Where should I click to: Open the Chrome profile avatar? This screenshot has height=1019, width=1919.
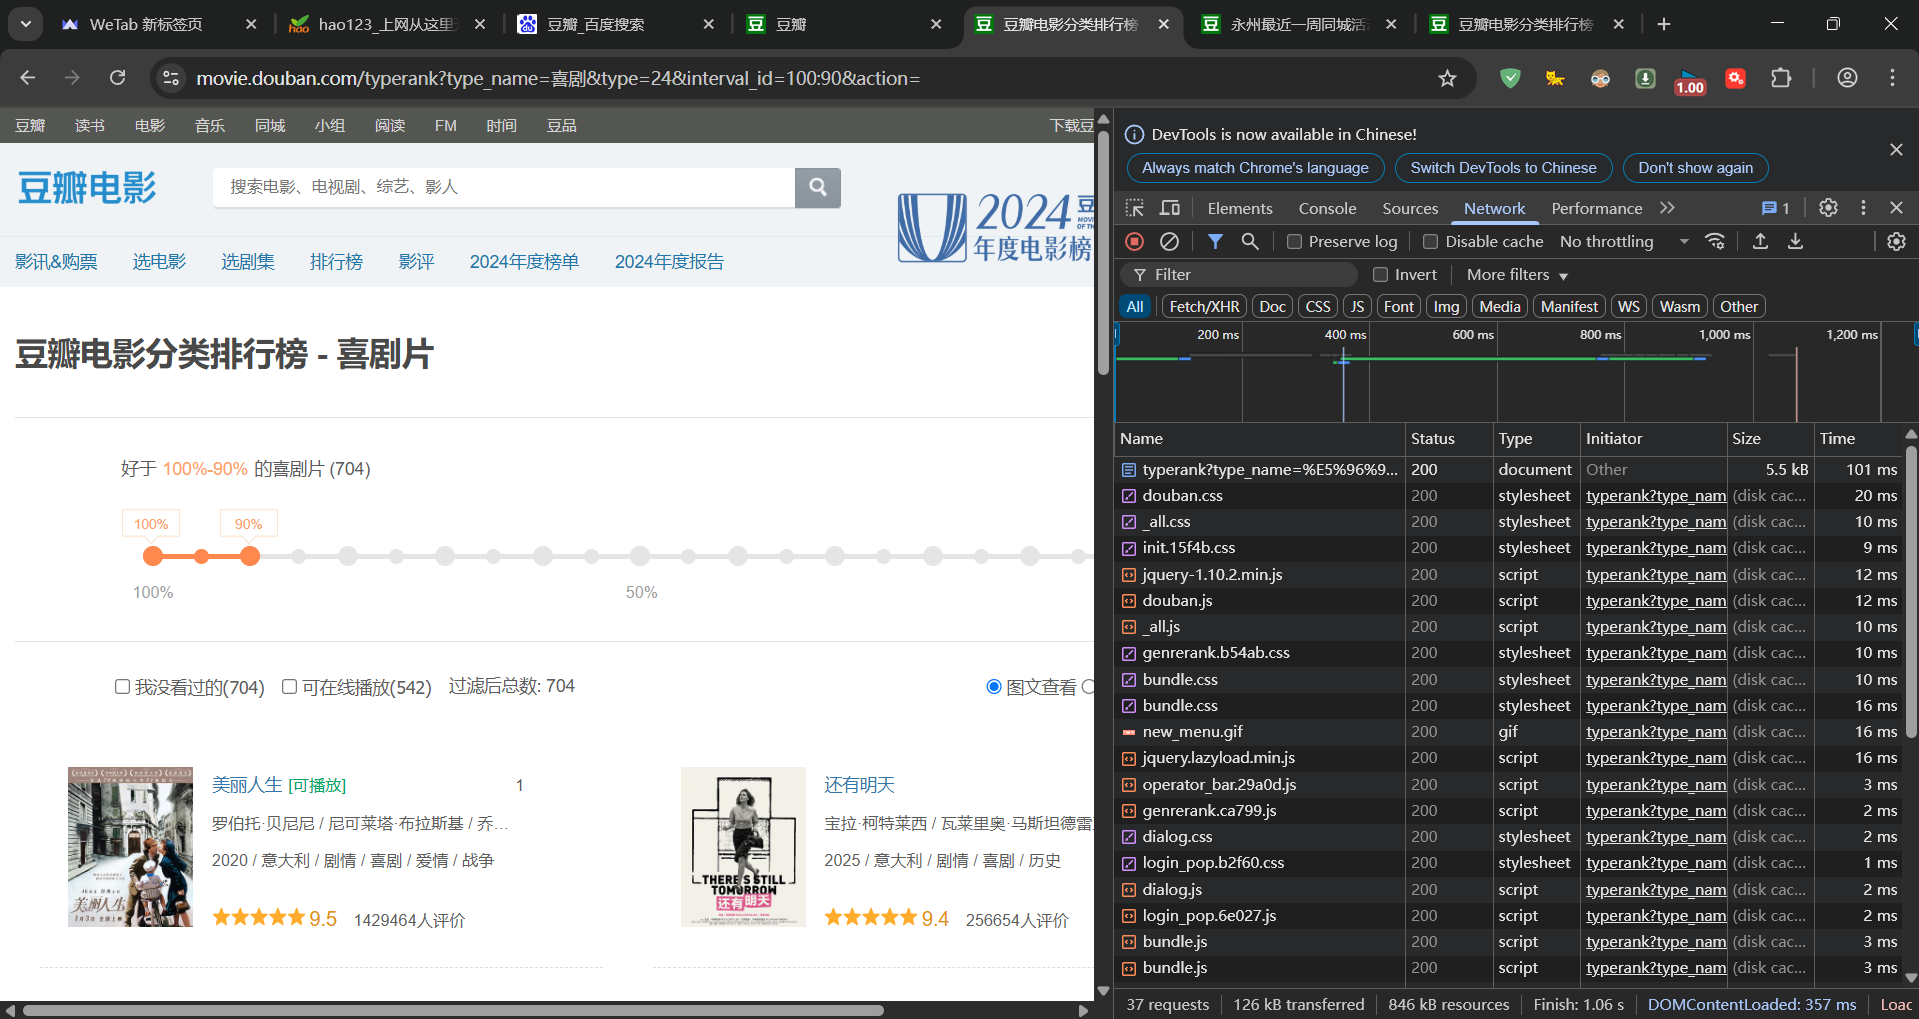(x=1847, y=78)
